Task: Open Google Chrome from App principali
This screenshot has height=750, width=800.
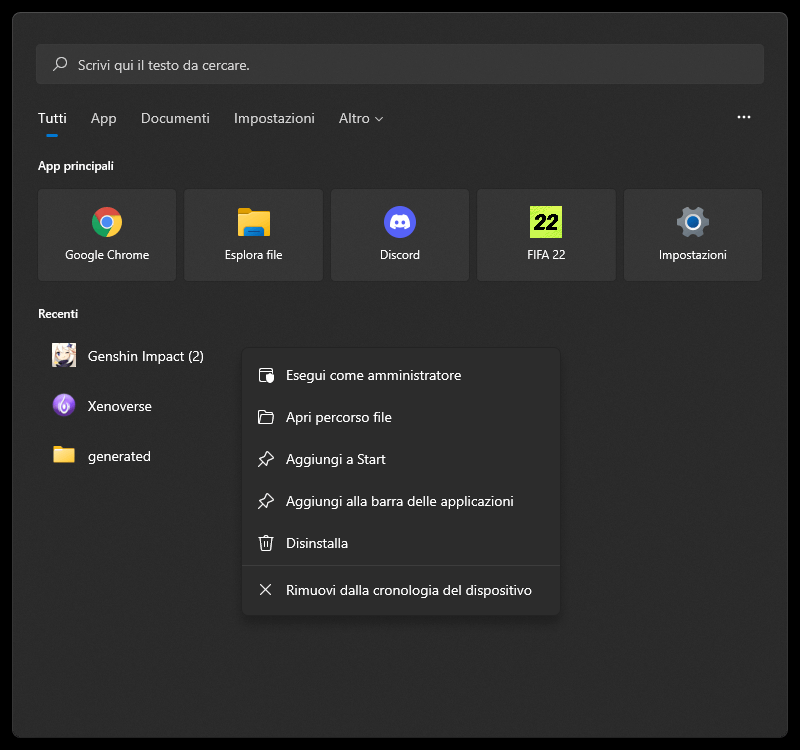Action: 107,235
